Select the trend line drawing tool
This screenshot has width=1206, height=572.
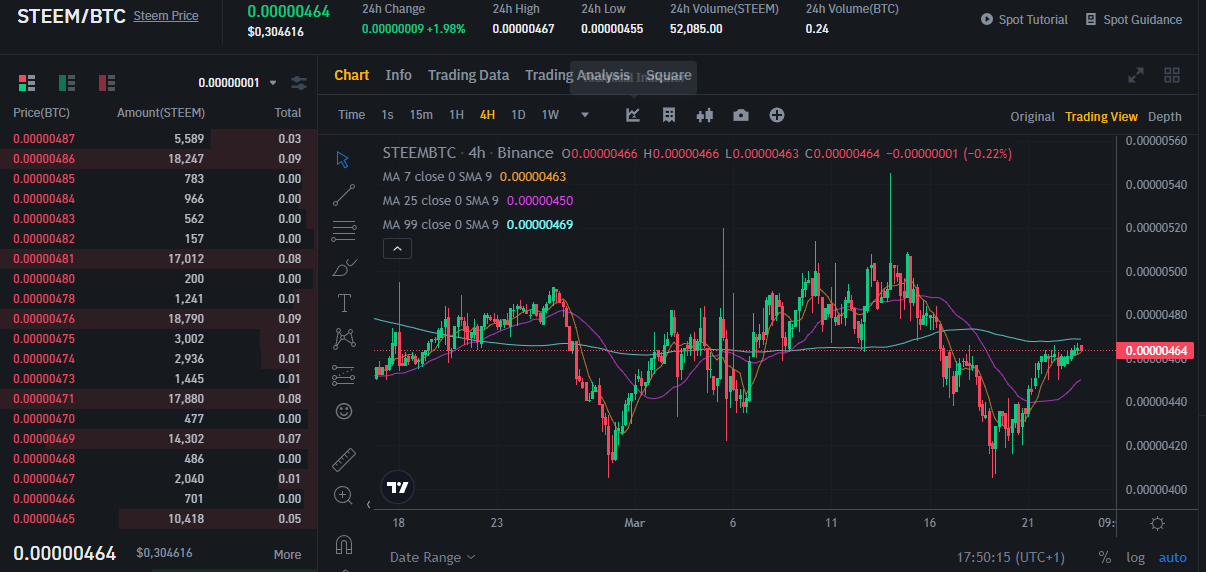(344, 195)
